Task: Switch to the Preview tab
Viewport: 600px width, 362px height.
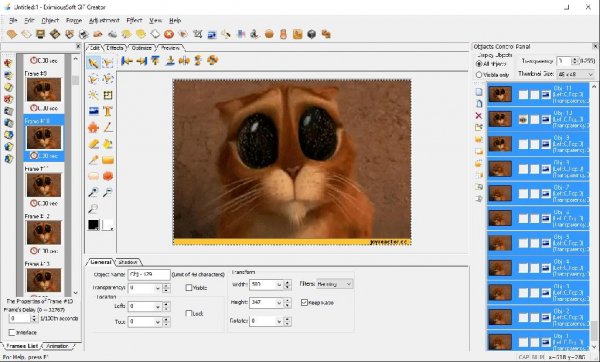Action: click(x=170, y=48)
